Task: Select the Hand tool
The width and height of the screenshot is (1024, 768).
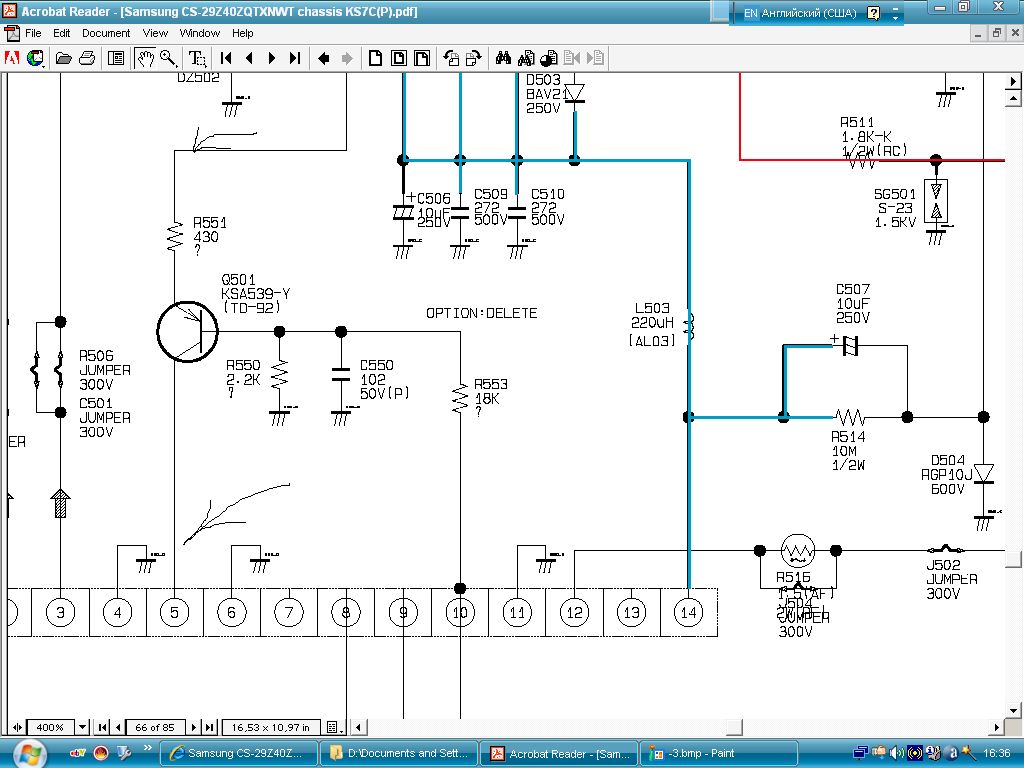Action: 145,58
